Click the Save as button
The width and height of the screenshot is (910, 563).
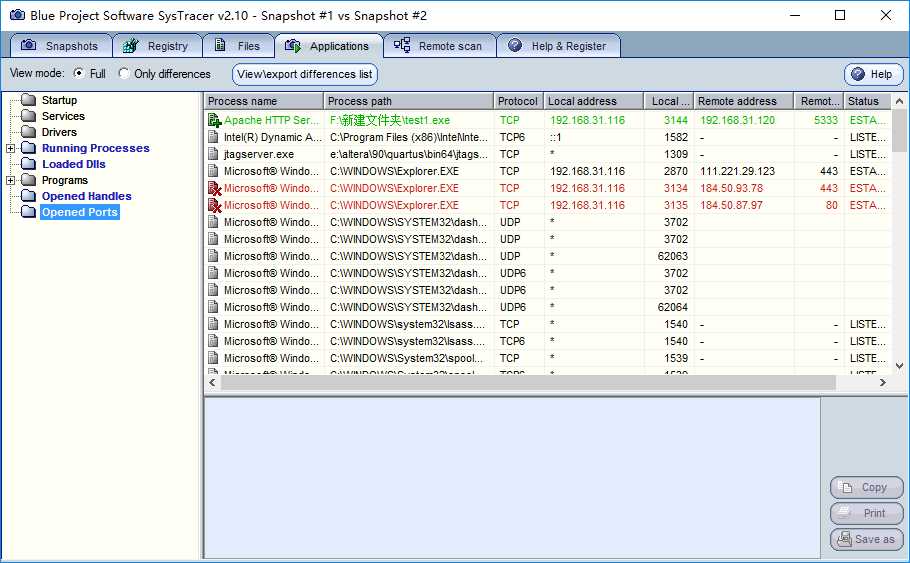coord(866,539)
